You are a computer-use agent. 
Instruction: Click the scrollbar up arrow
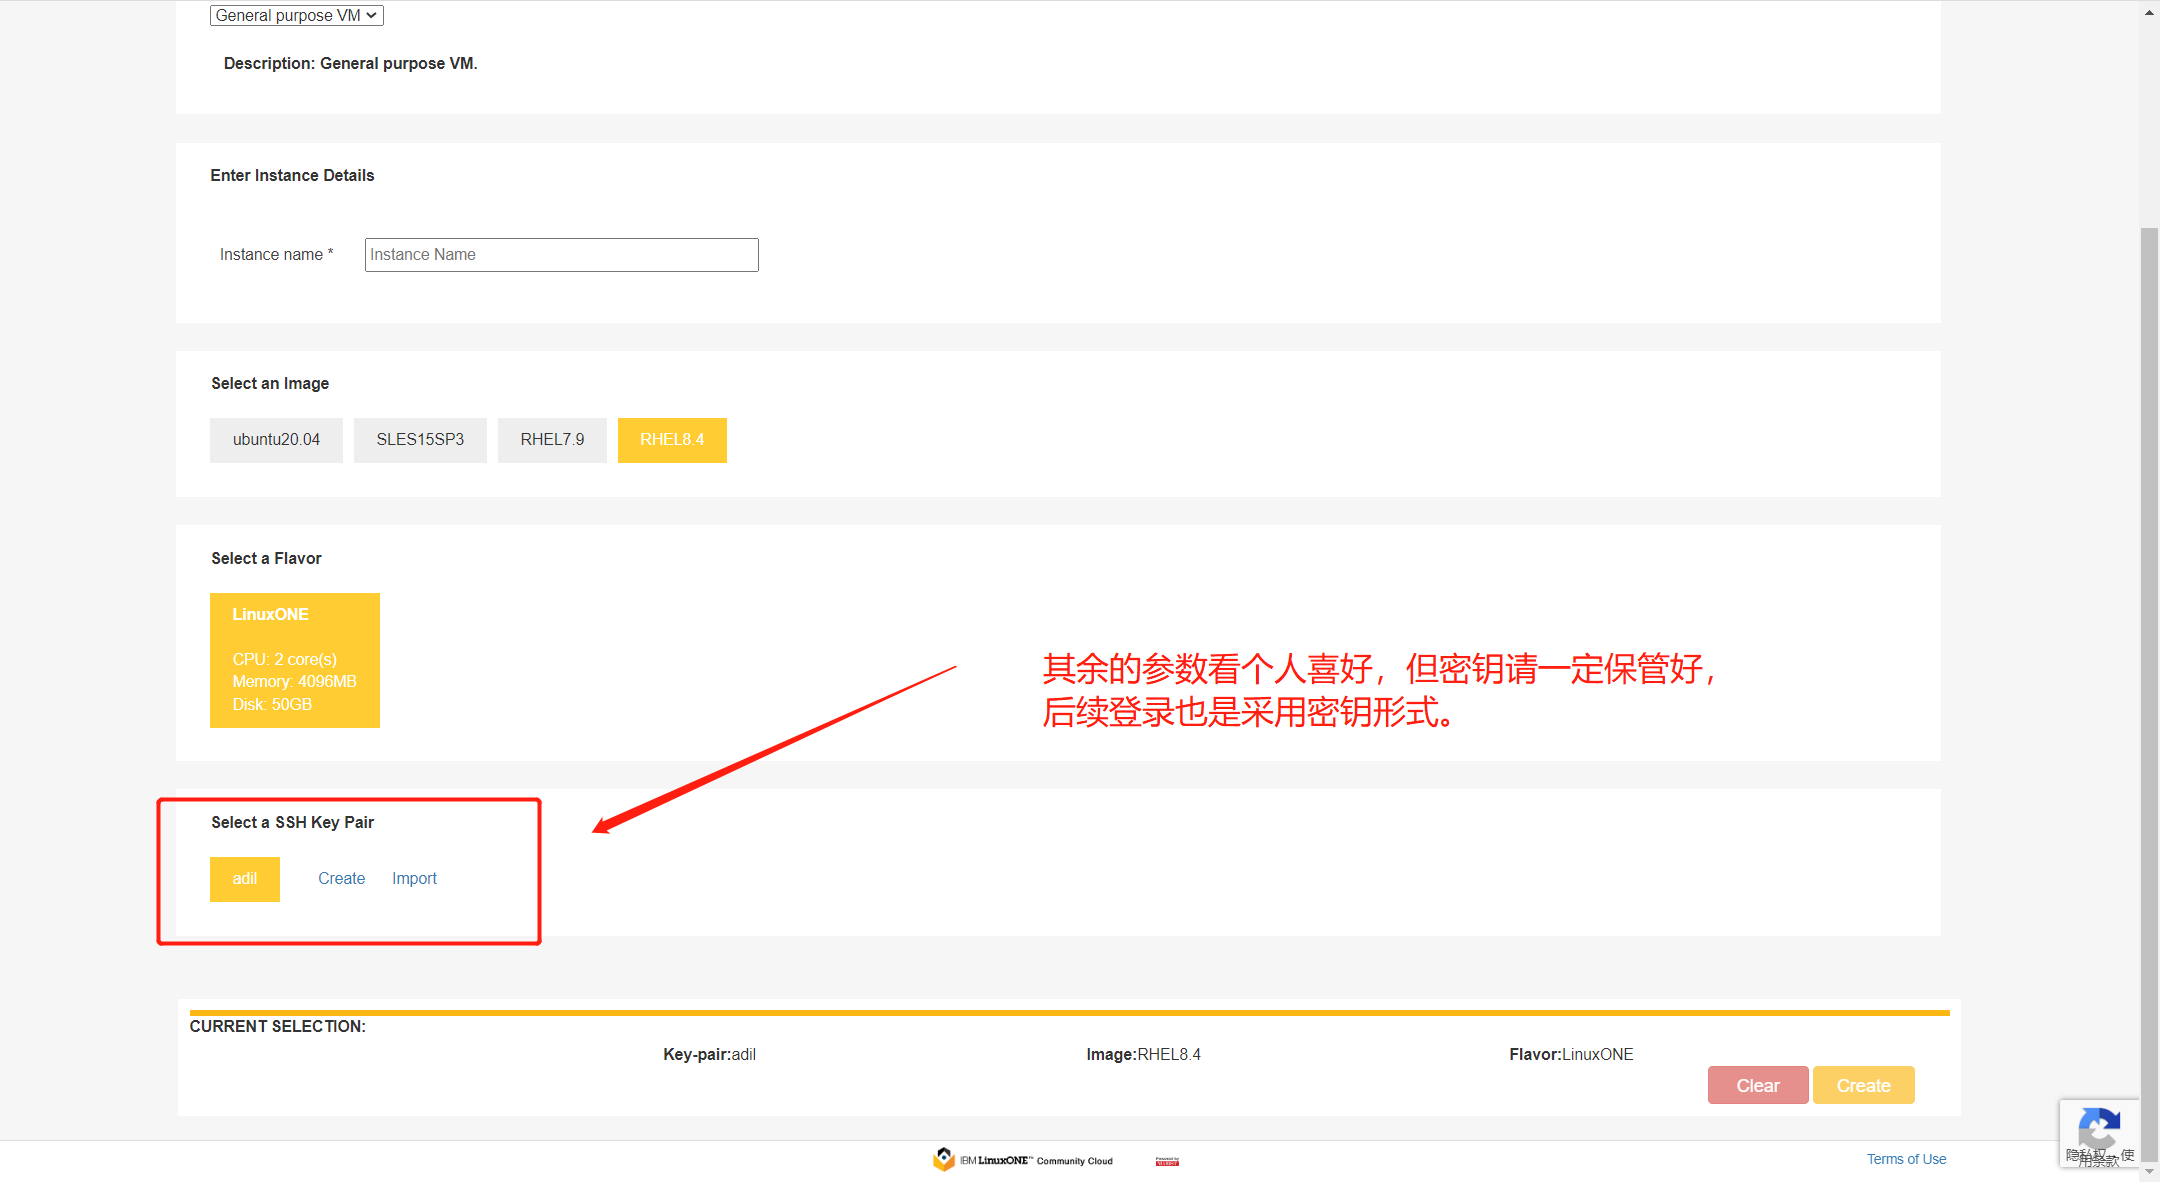(2149, 12)
